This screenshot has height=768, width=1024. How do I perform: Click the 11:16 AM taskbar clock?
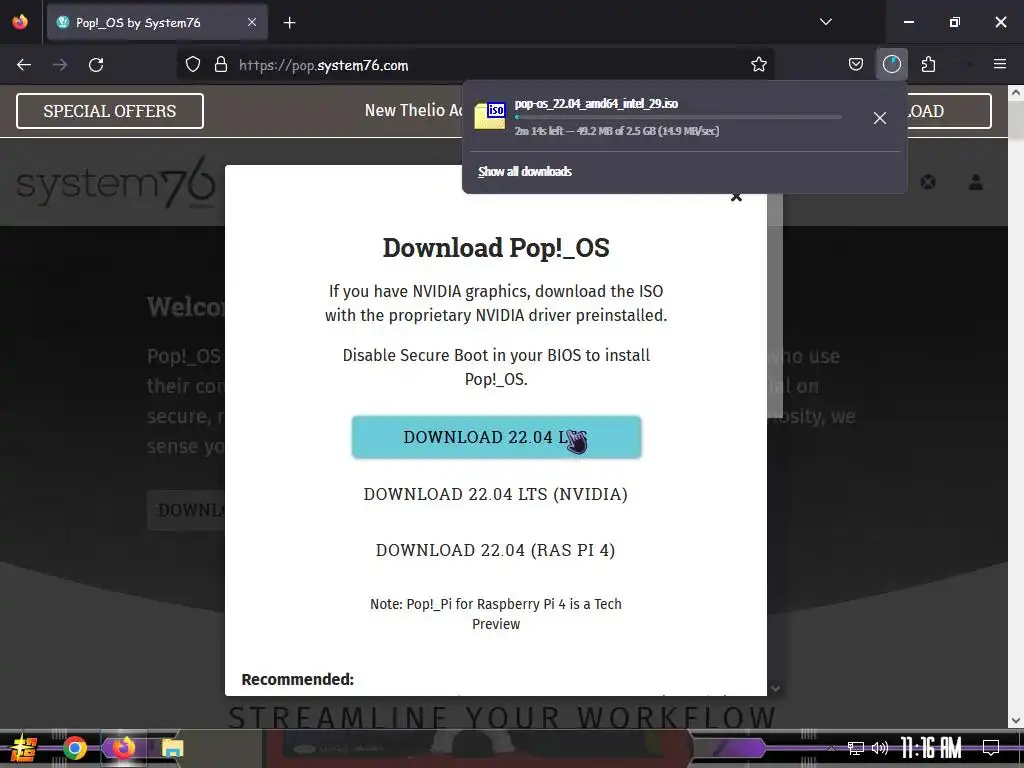click(x=931, y=748)
